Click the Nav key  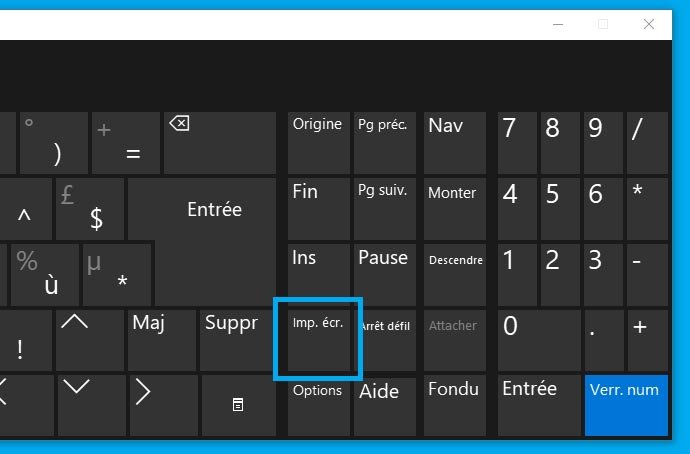[455, 142]
